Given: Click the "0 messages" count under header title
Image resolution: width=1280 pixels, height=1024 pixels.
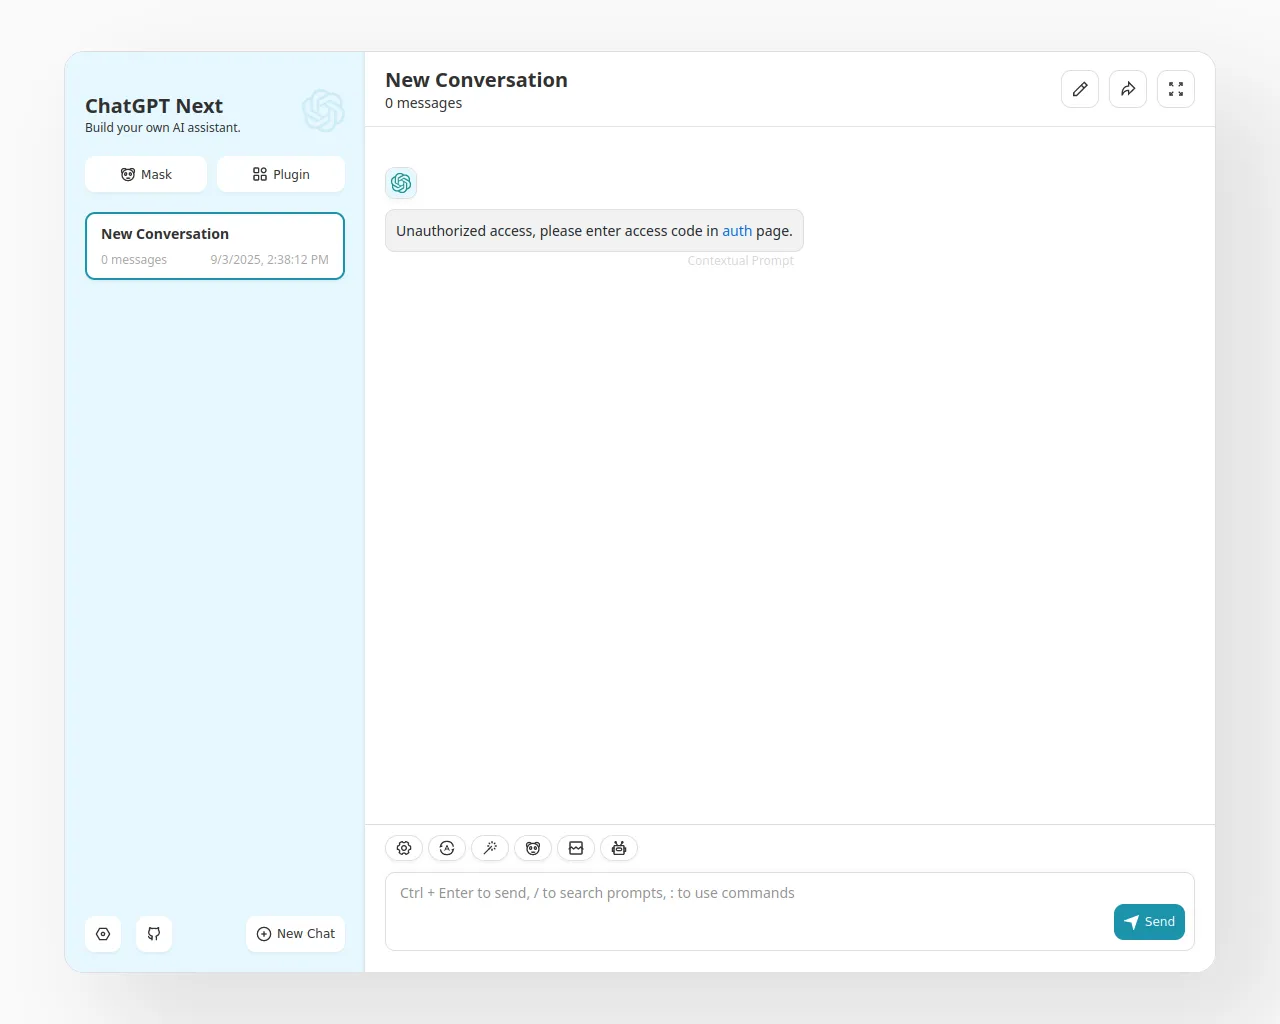Looking at the screenshot, I should [424, 103].
